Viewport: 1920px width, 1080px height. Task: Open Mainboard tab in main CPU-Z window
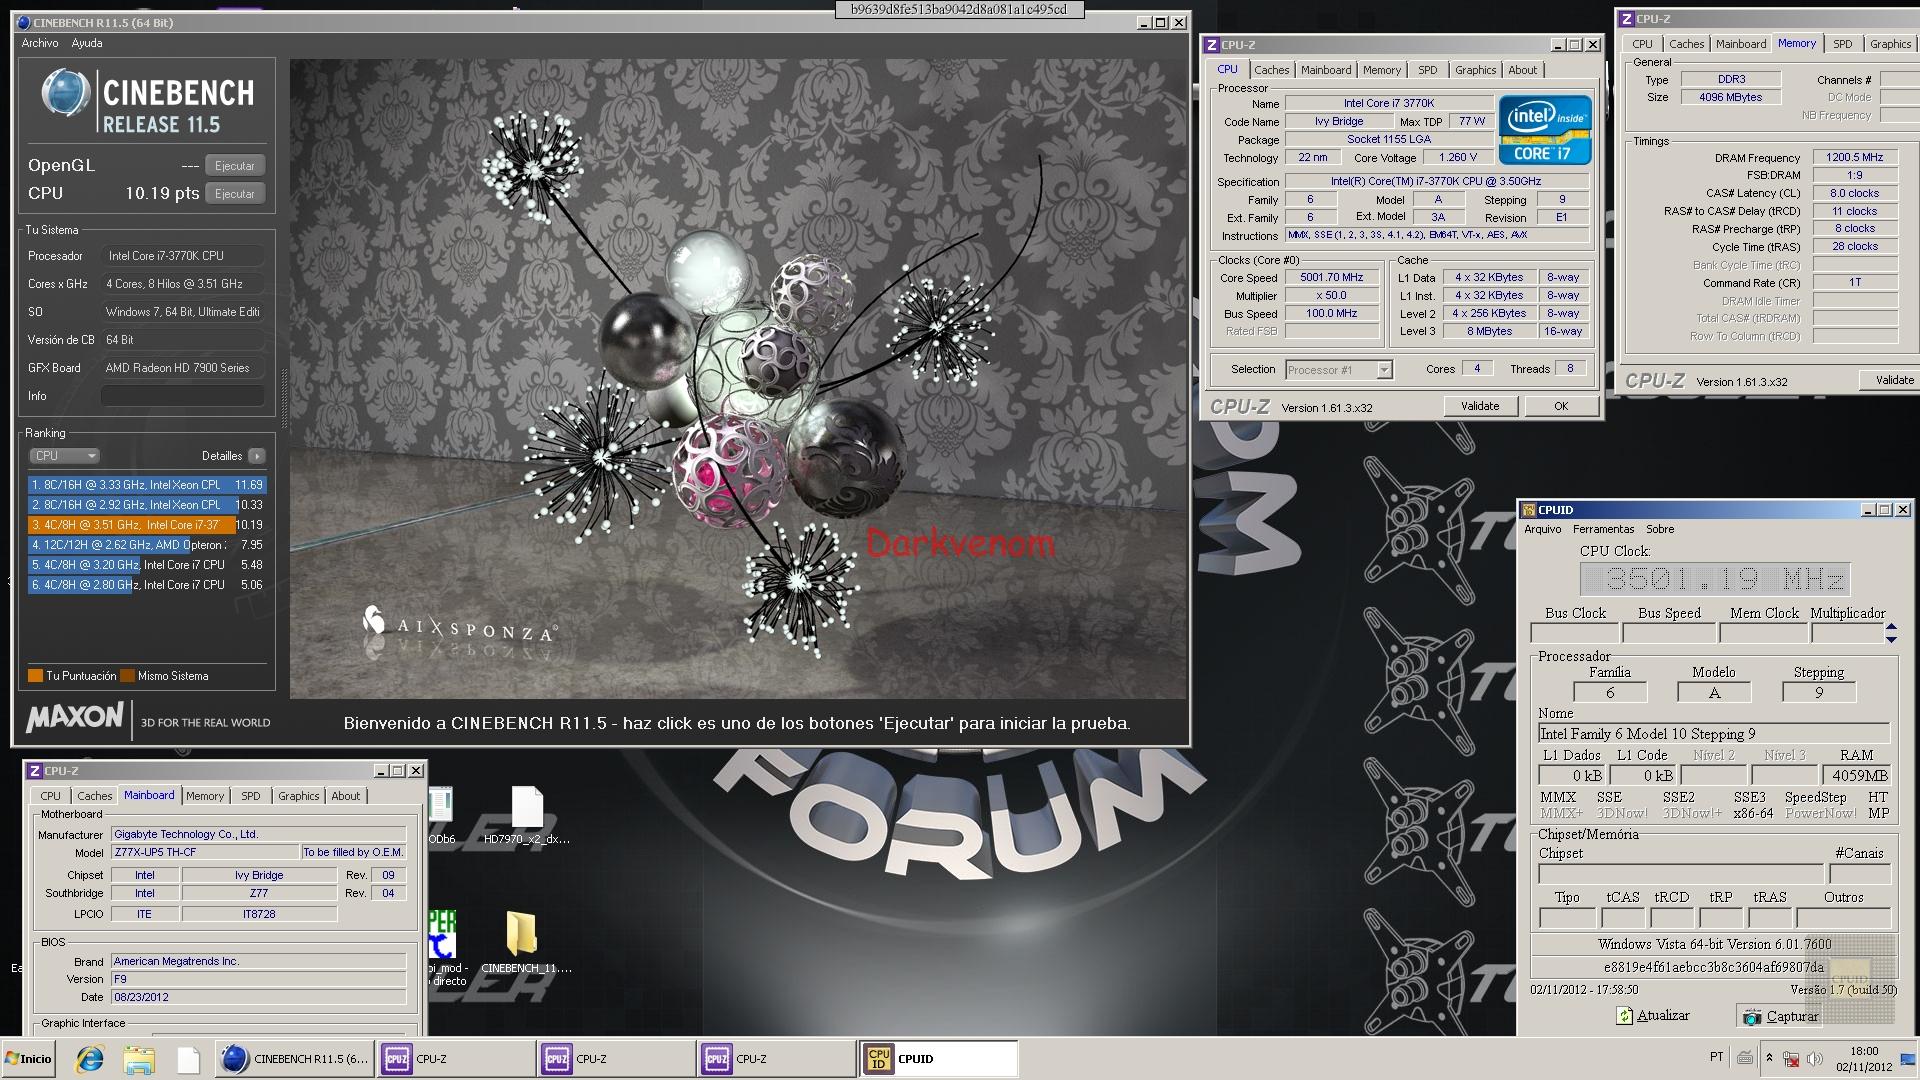(1326, 70)
